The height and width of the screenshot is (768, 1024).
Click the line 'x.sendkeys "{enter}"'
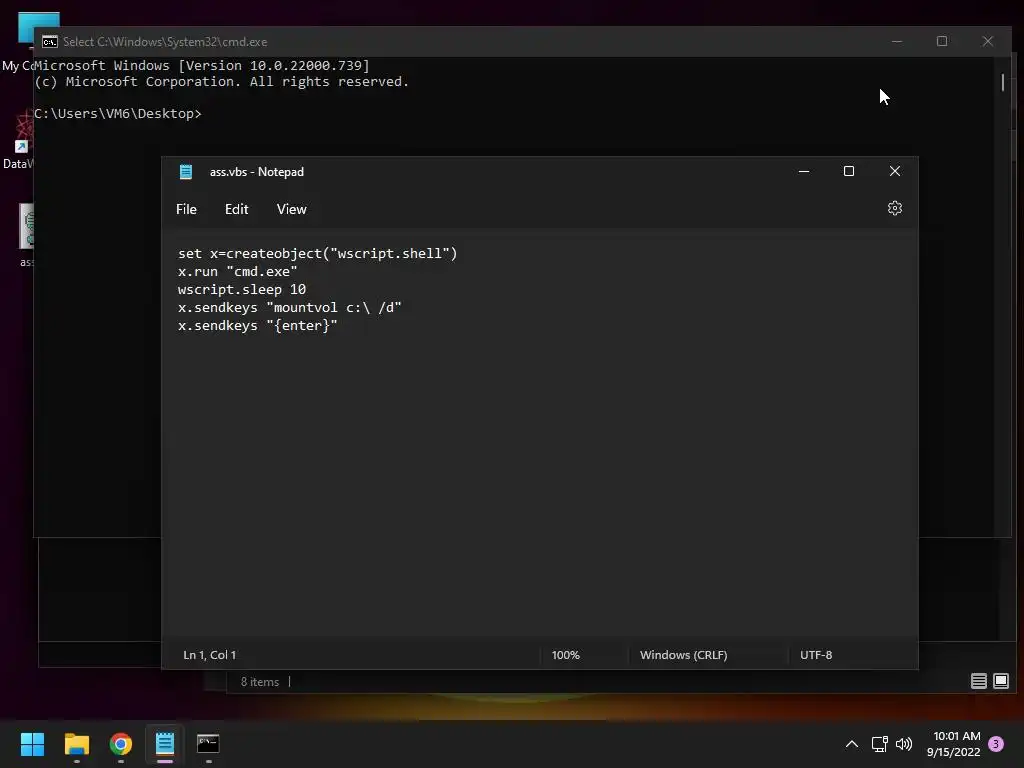[257, 325]
